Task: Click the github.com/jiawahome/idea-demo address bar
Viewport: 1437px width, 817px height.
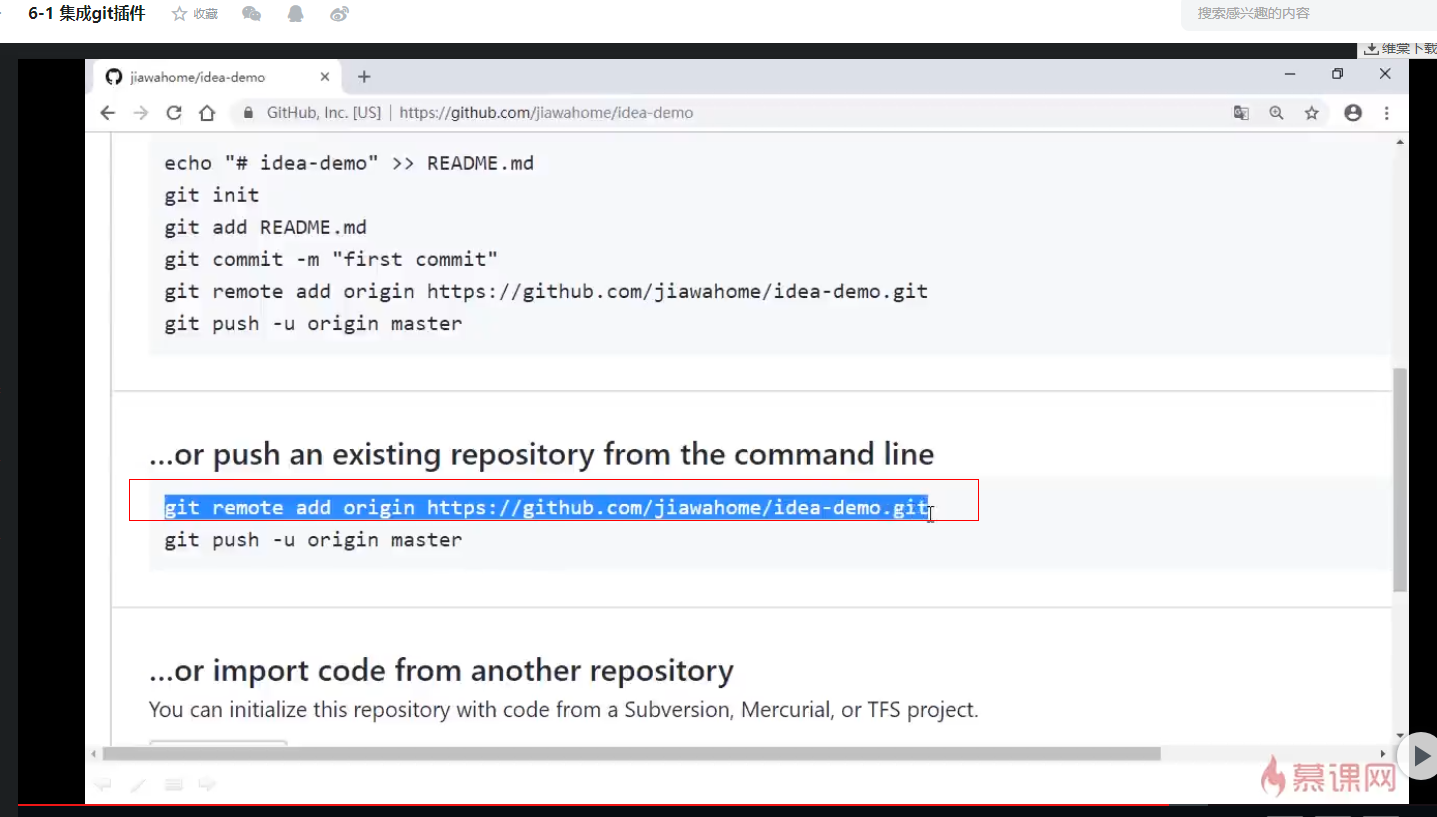Action: pos(546,113)
